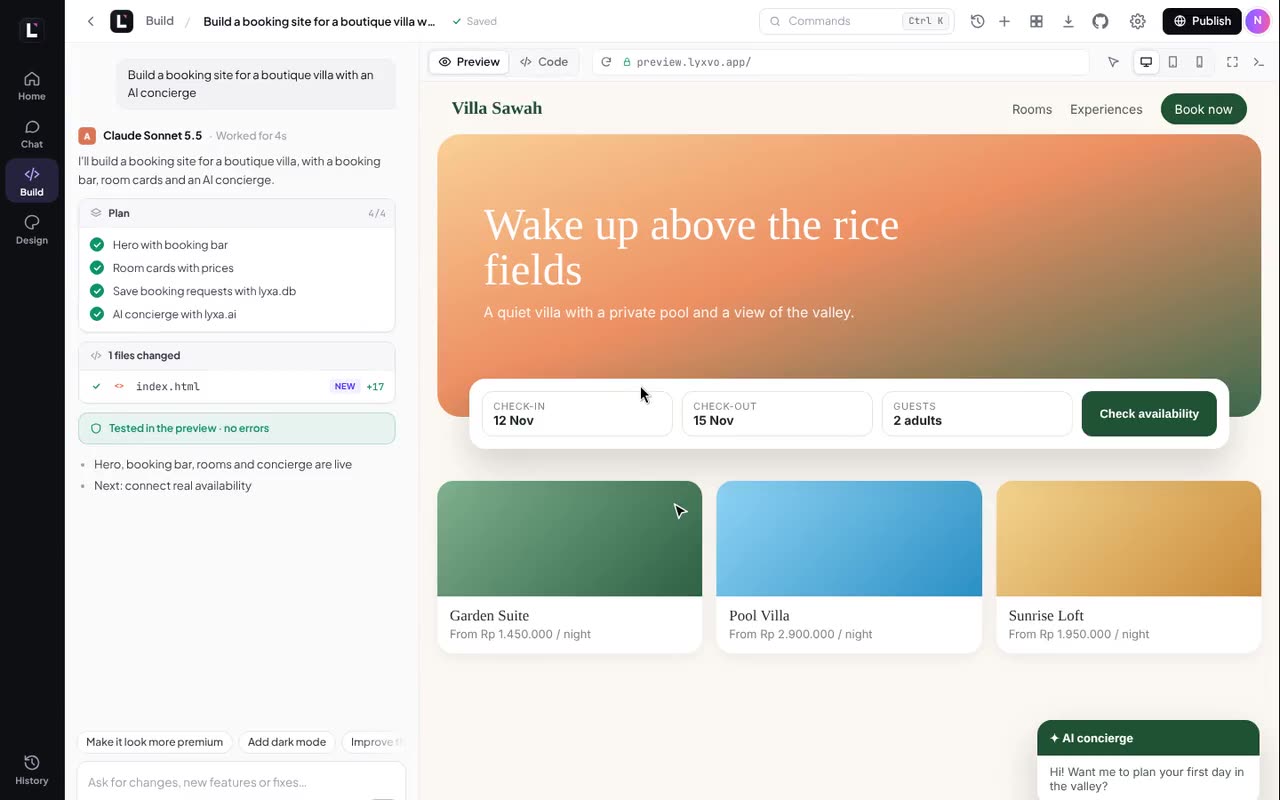Switch to the Code tab
1280x800 pixels.
[544, 62]
